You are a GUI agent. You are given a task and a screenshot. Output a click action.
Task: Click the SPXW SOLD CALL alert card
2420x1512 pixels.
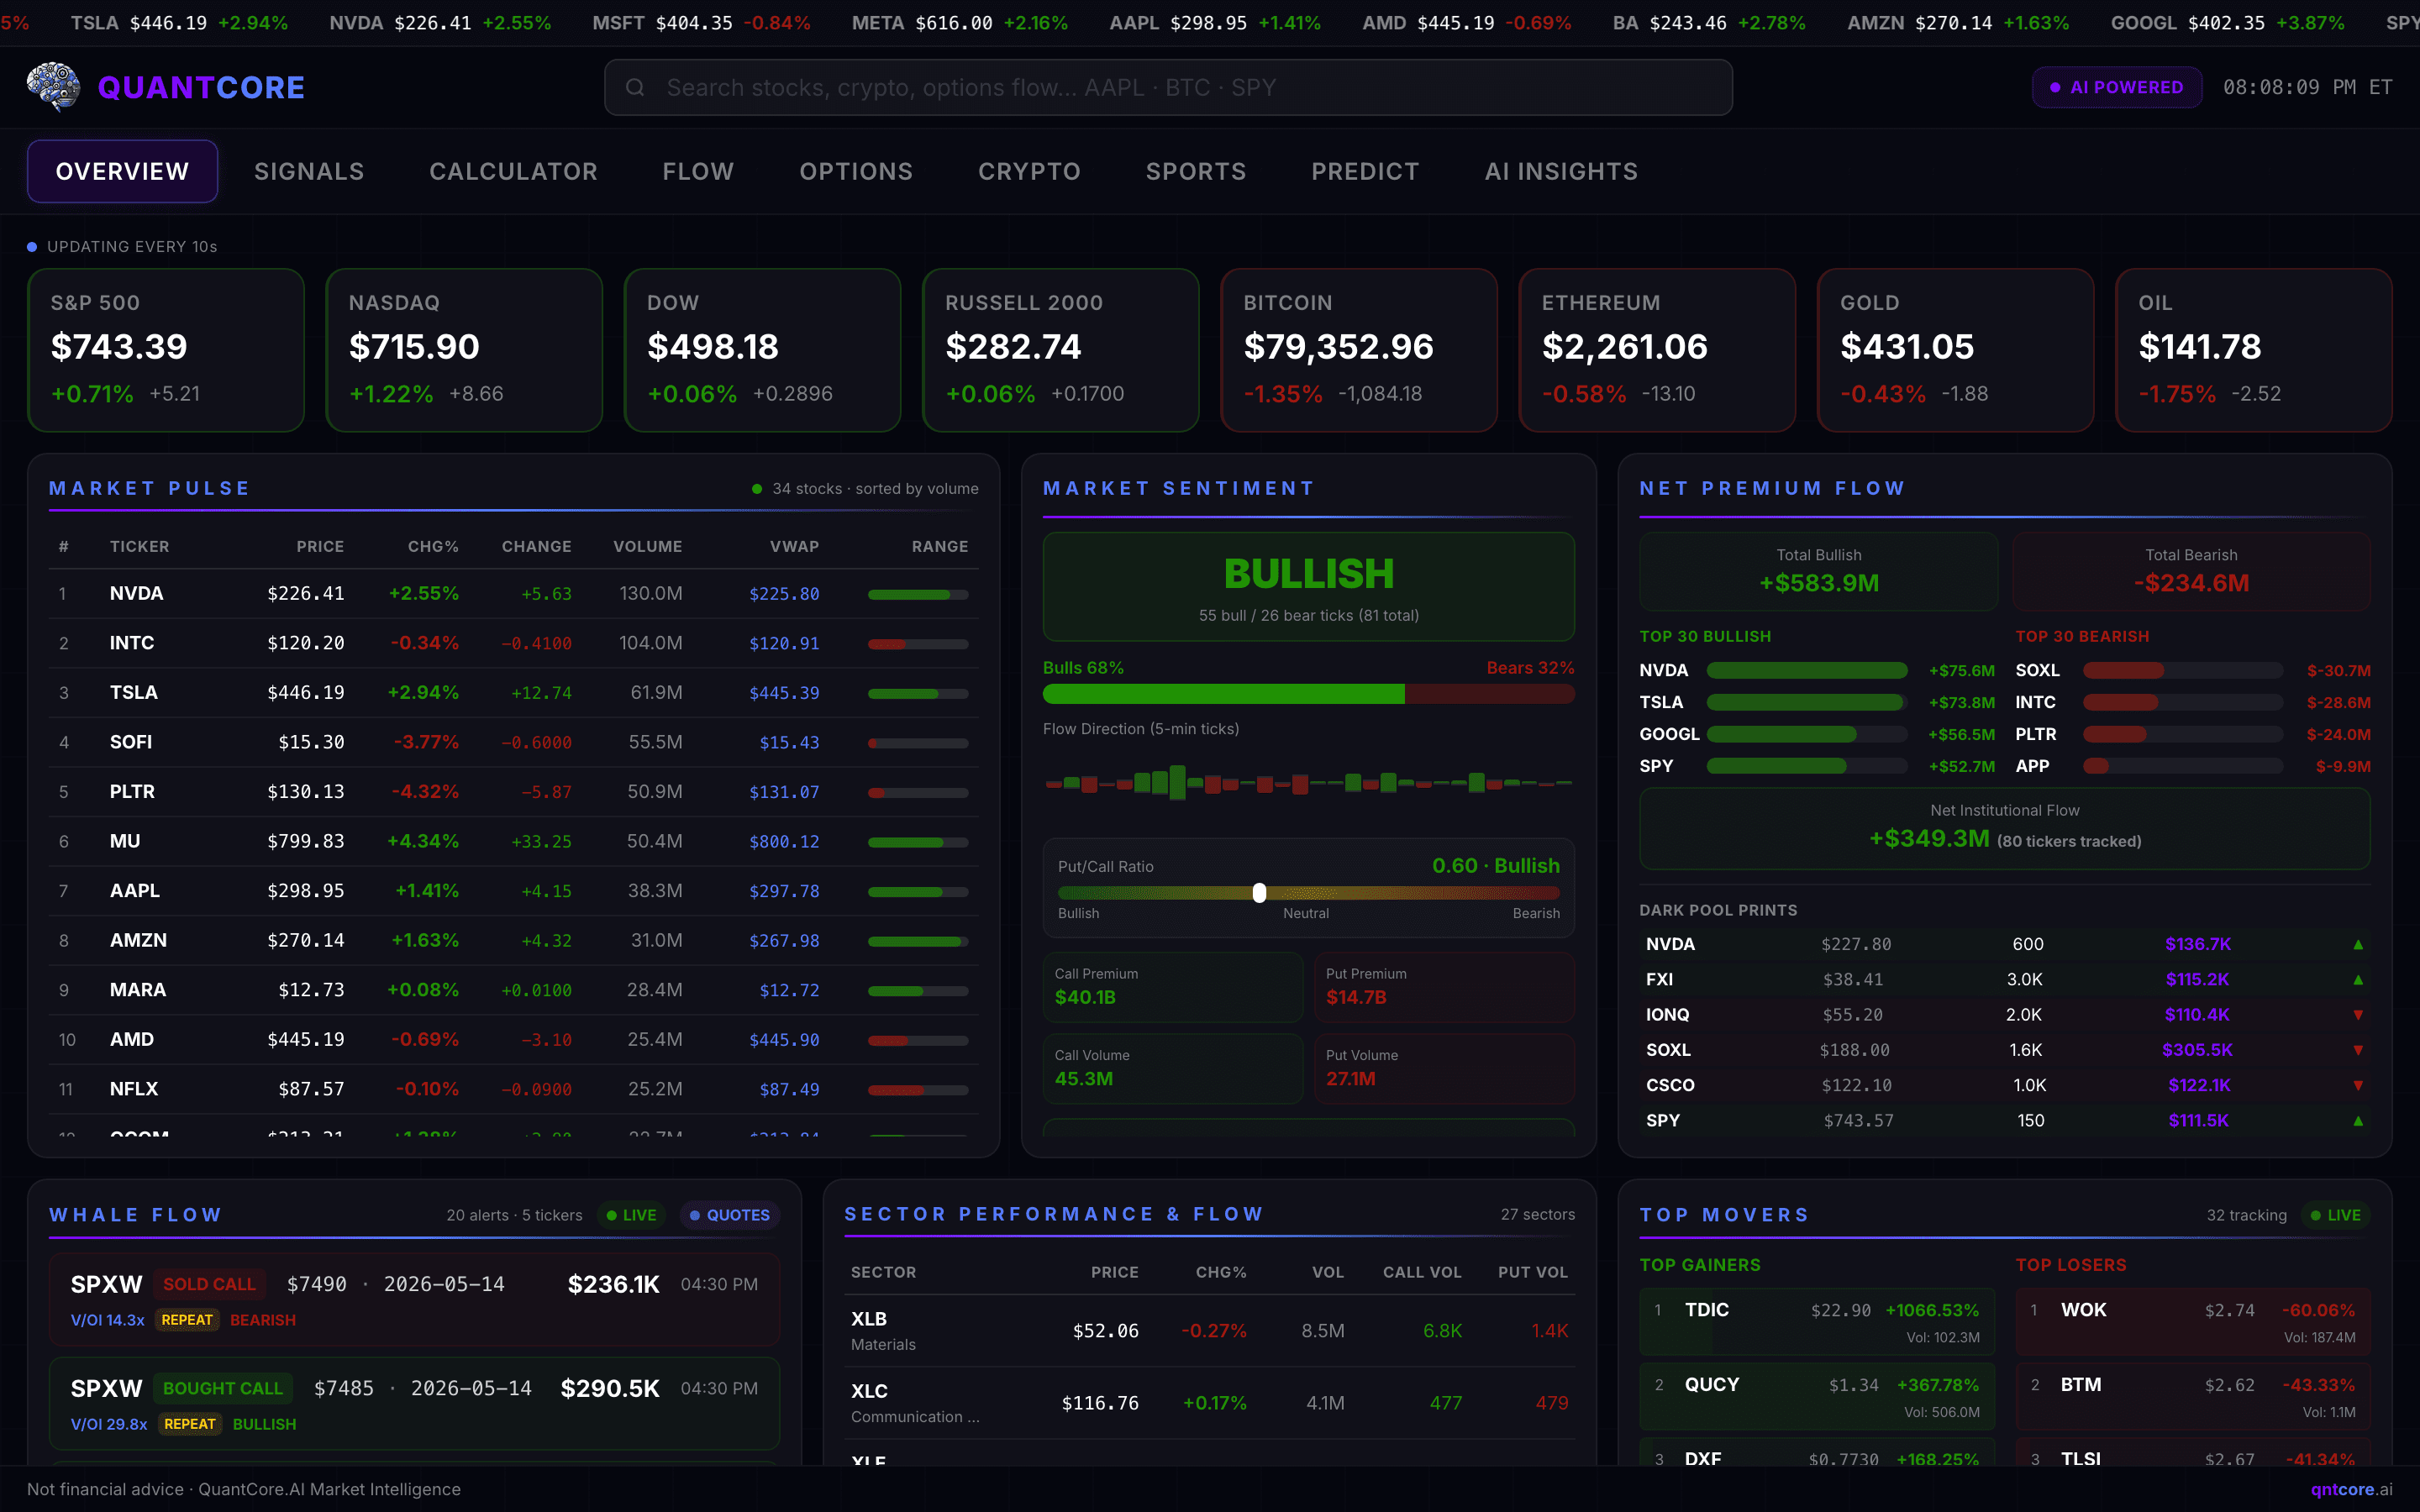(x=414, y=1299)
